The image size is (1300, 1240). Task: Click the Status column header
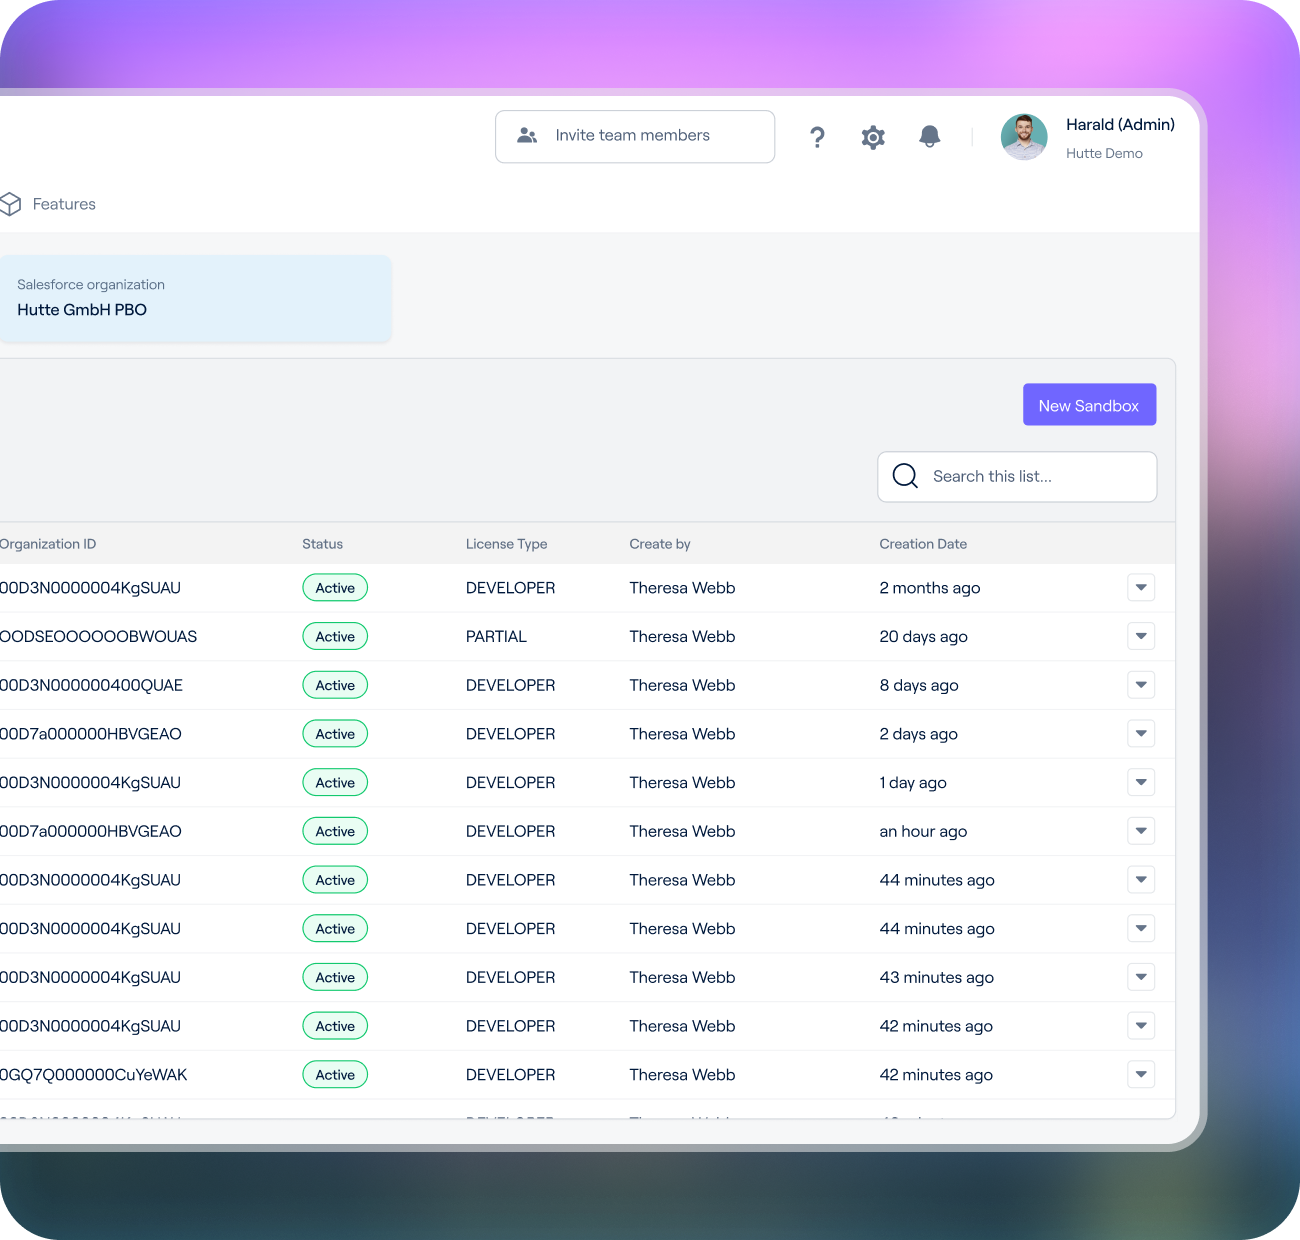click(322, 544)
